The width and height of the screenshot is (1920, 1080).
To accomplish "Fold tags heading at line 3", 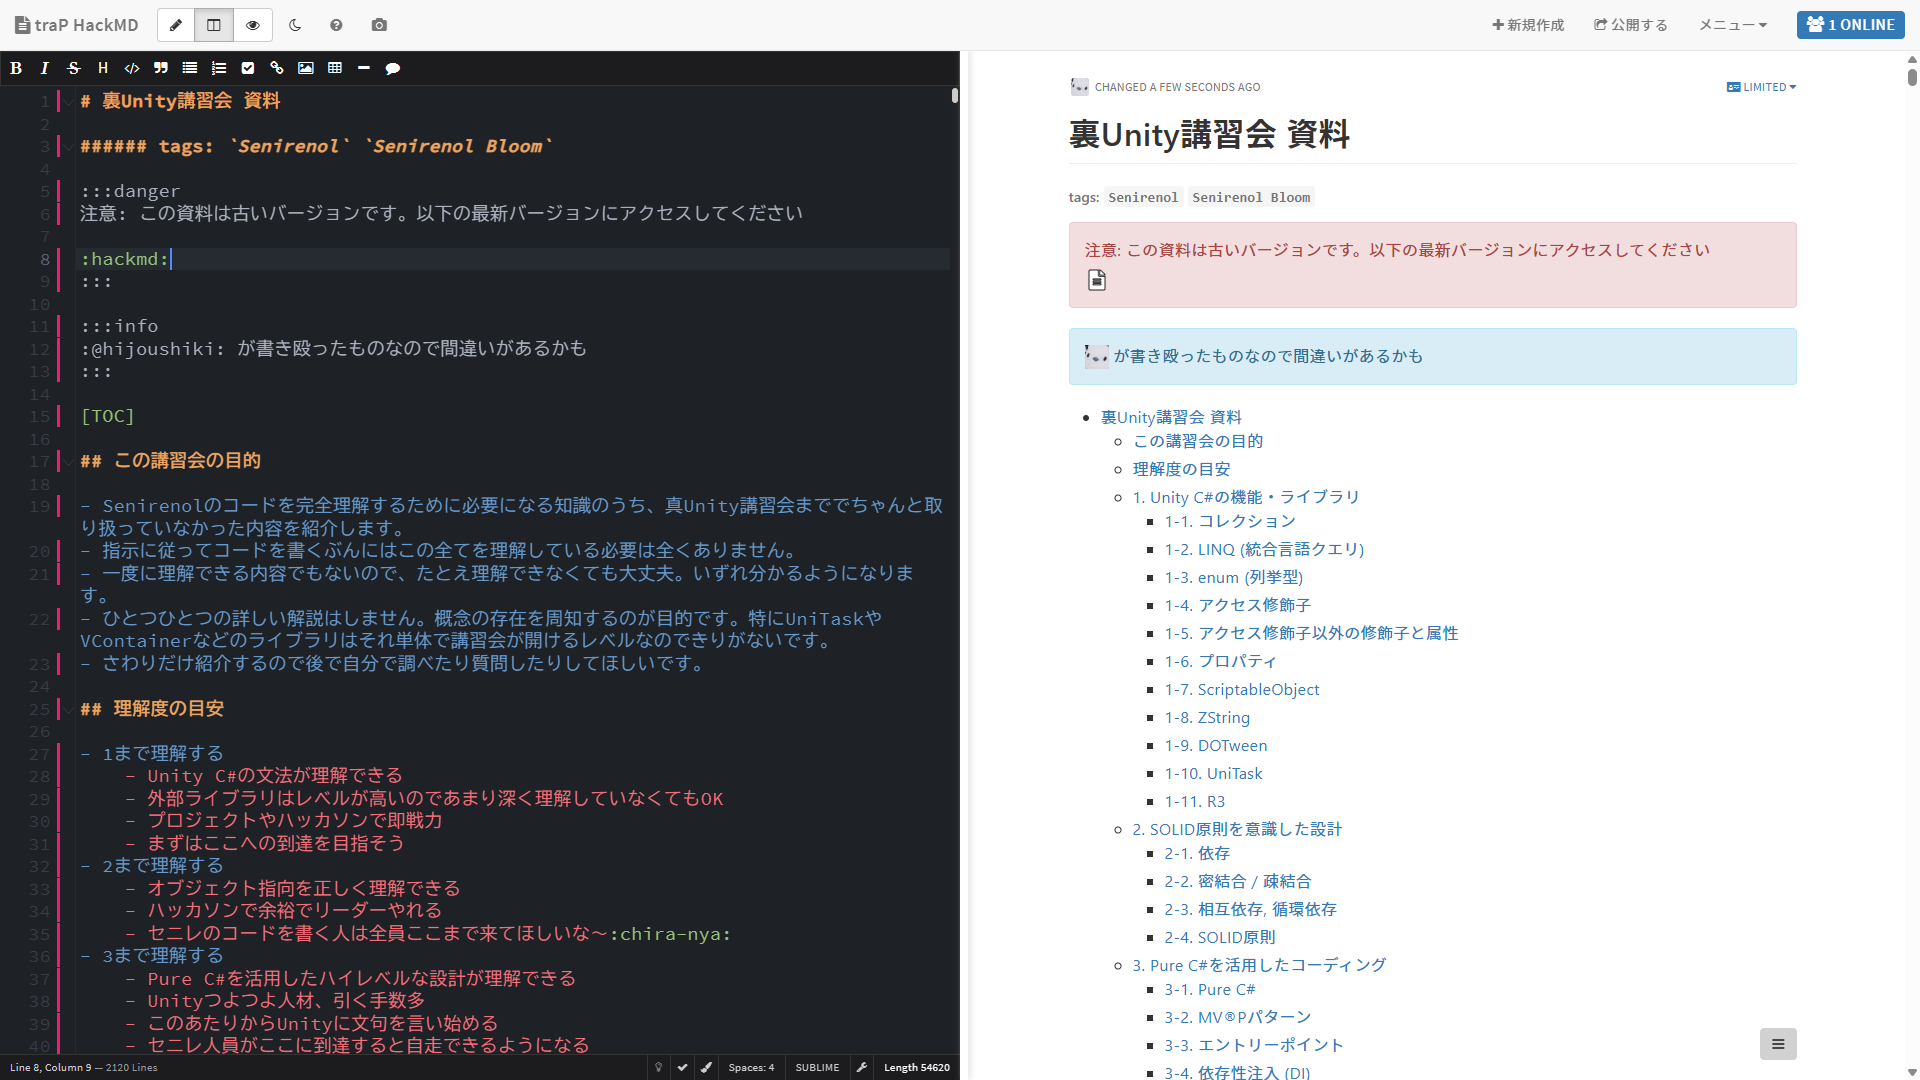I will [x=67, y=147].
